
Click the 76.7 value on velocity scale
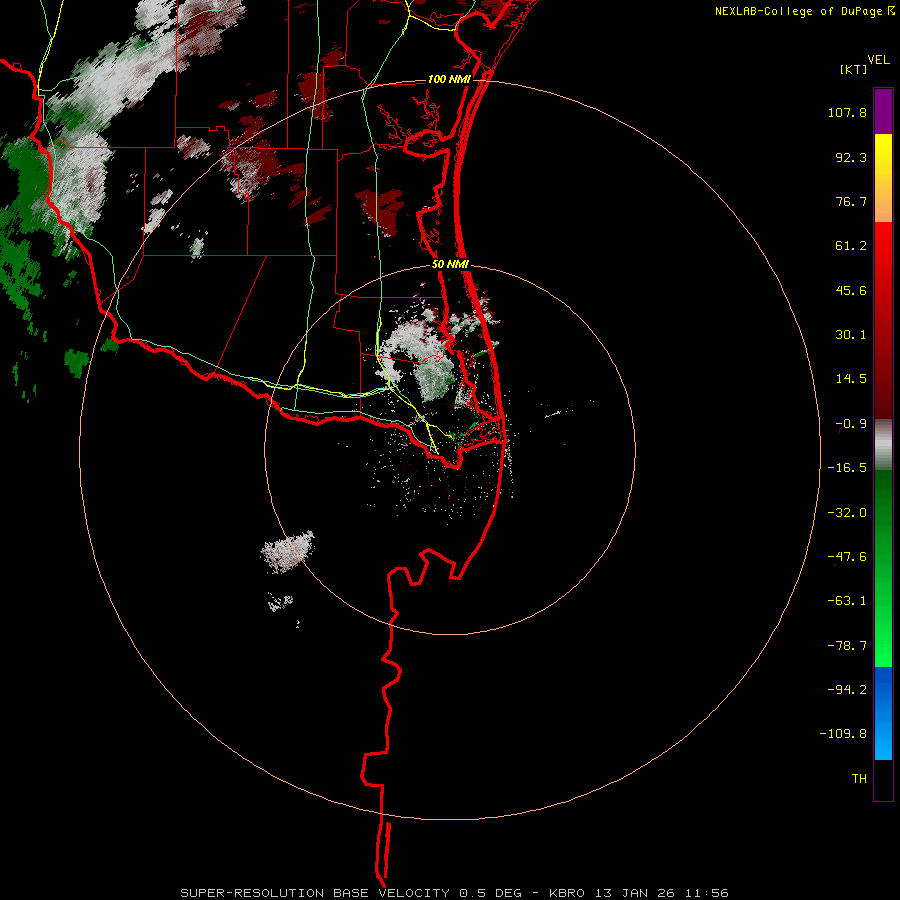click(x=851, y=201)
